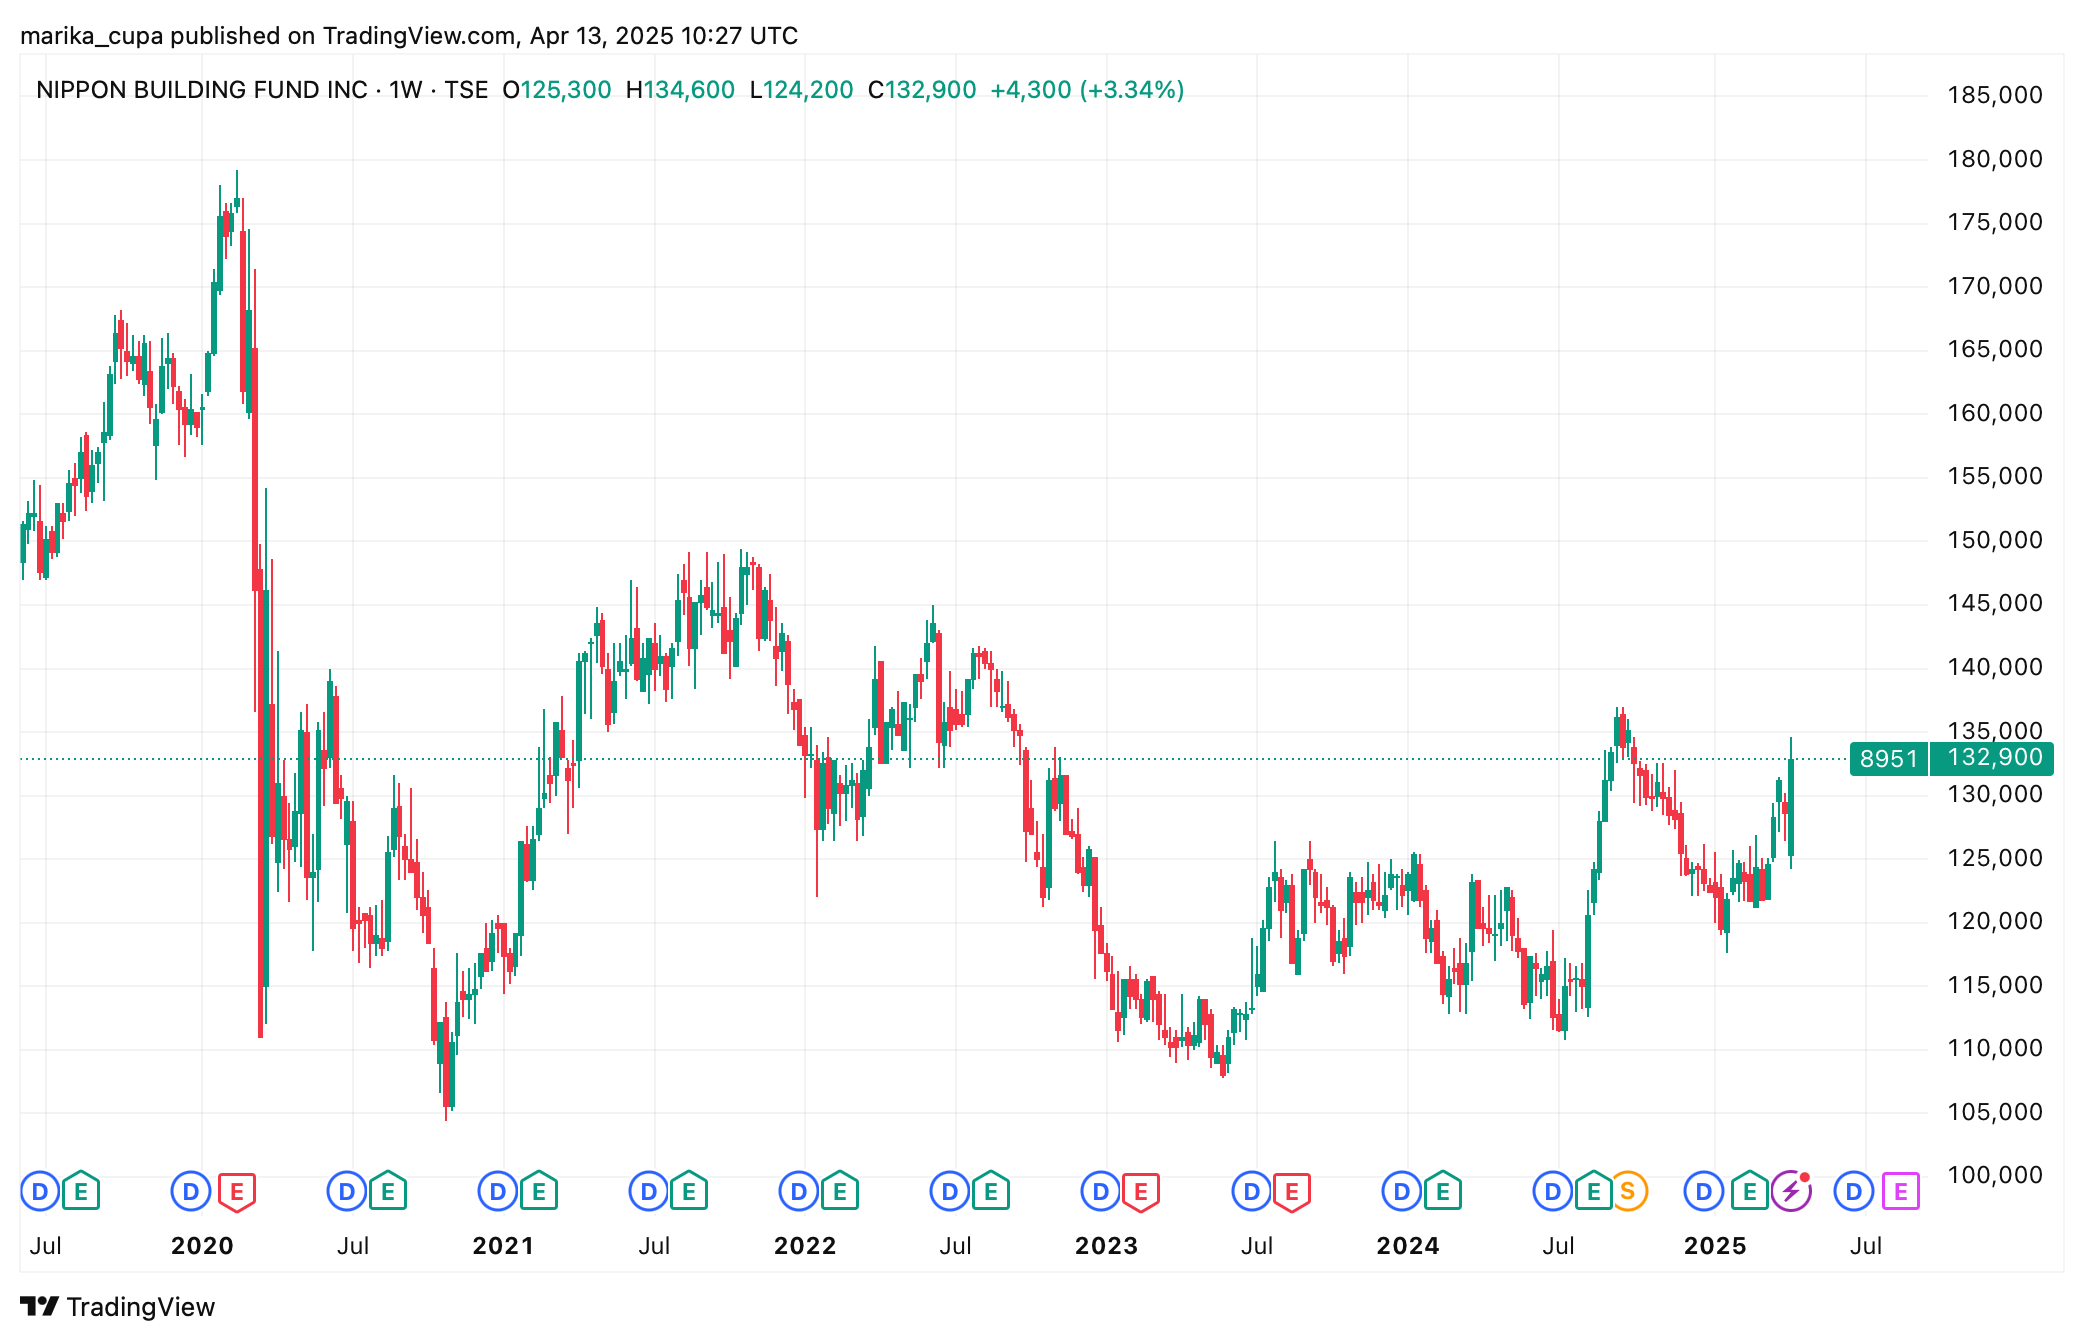Click the pink upcoming earnings E marker

pyautogui.click(x=1901, y=1191)
